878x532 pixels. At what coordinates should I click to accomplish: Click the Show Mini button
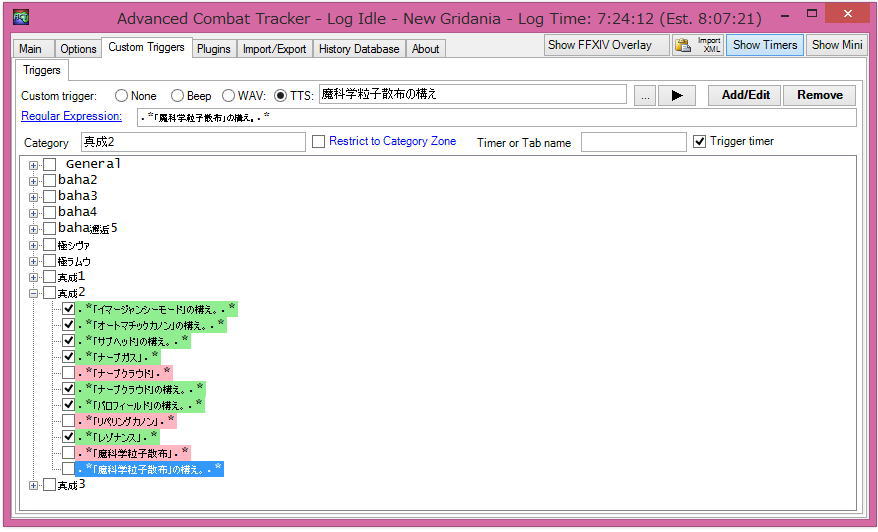tap(837, 45)
